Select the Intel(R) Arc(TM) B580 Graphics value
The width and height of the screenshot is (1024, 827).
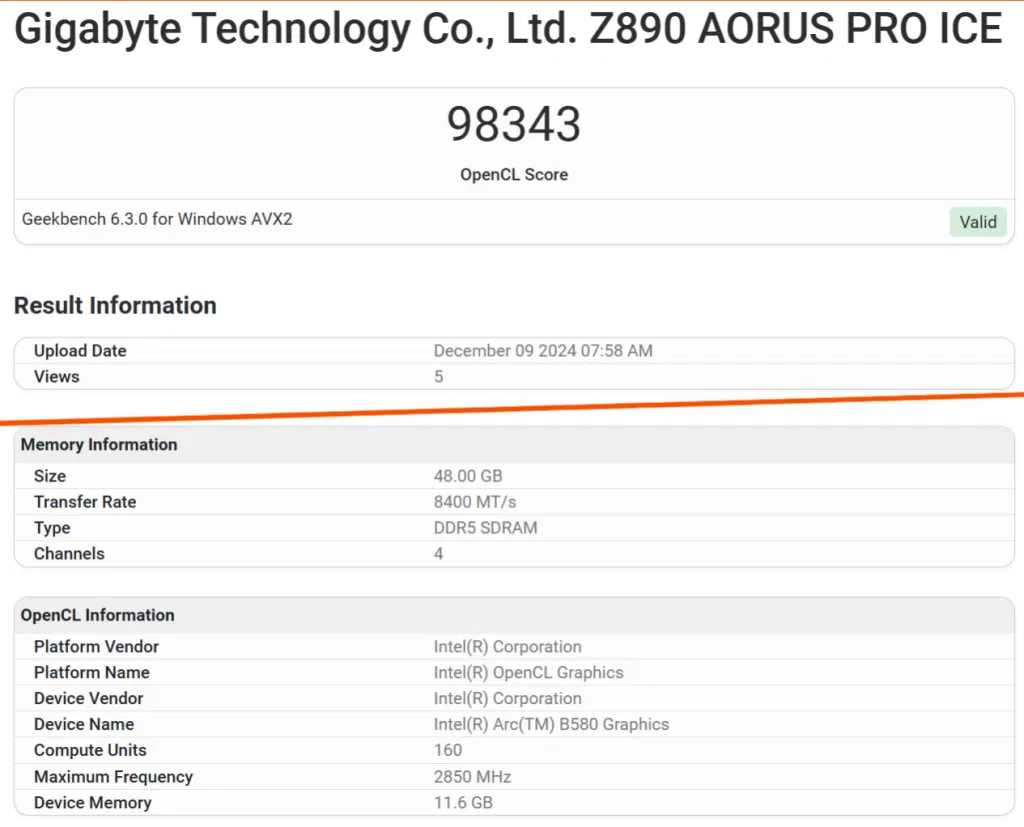pos(551,724)
